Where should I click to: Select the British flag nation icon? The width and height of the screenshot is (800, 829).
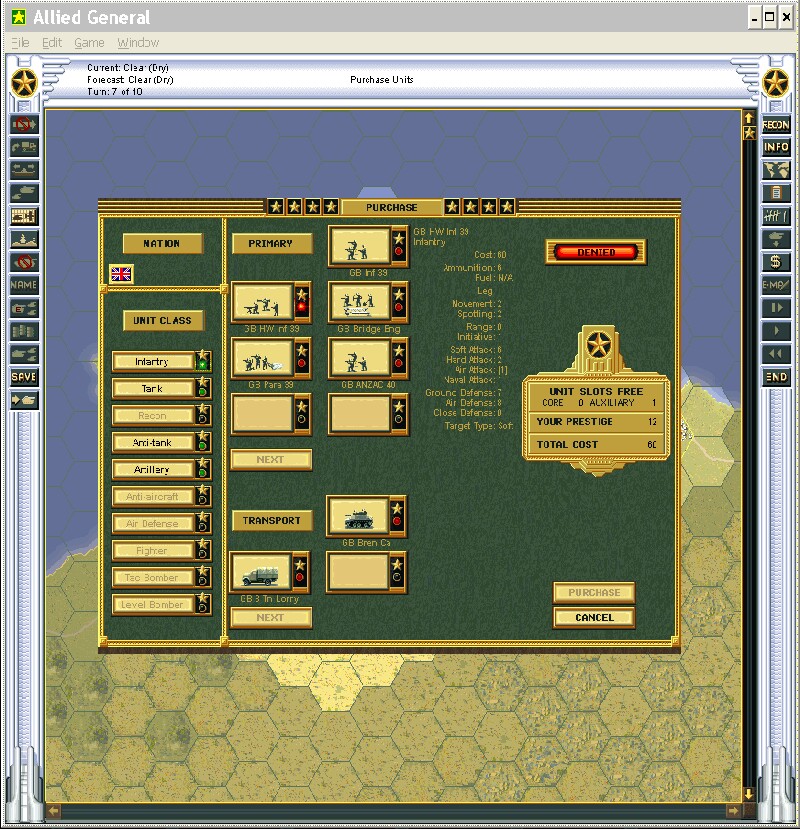pos(121,274)
